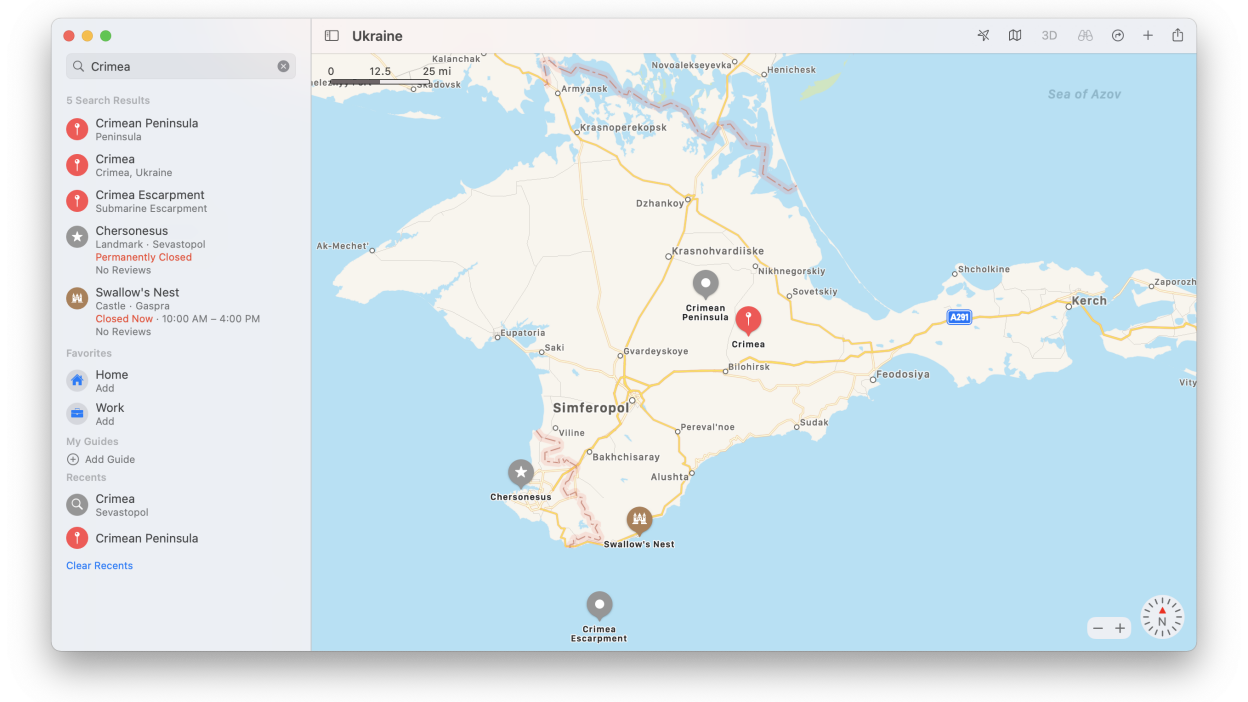
Task: Click Home favorite house icon
Action: pos(77,380)
